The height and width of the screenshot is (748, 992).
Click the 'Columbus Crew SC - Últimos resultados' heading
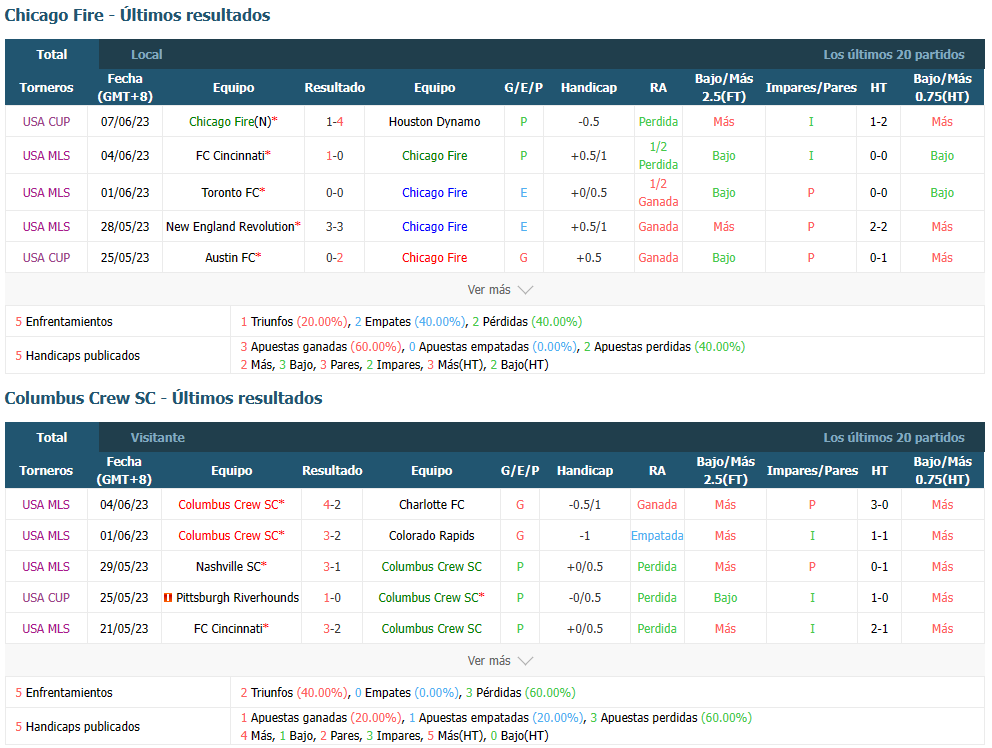163,398
